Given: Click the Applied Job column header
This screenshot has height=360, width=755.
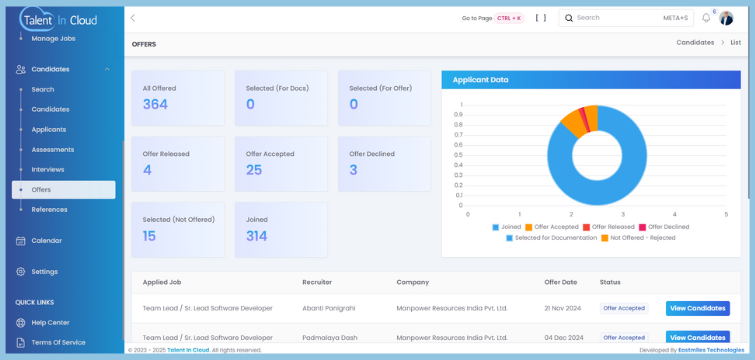Looking at the screenshot, I should [162, 282].
